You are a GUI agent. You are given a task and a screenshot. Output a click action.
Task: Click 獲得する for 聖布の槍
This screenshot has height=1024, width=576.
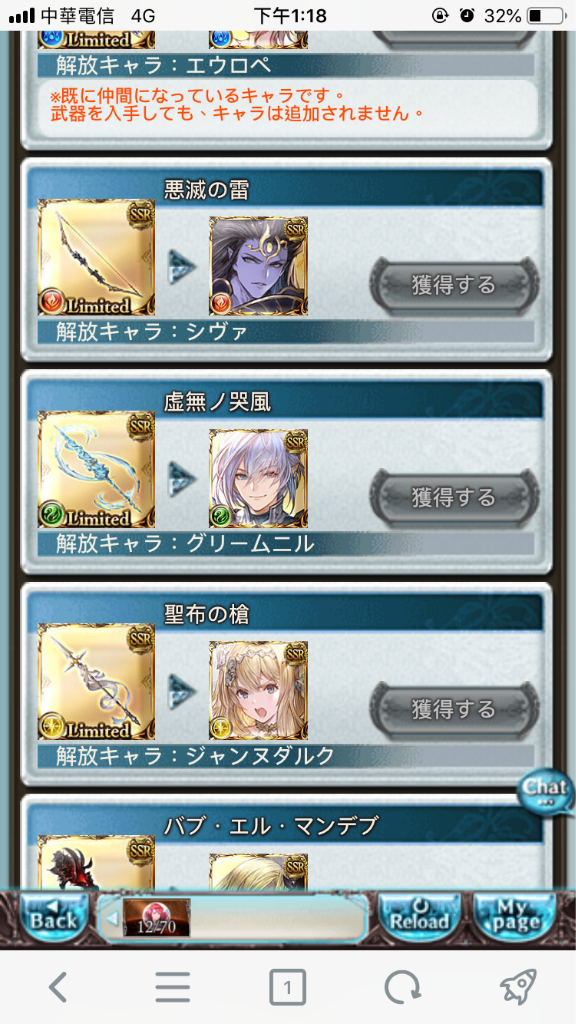pyautogui.click(x=455, y=710)
